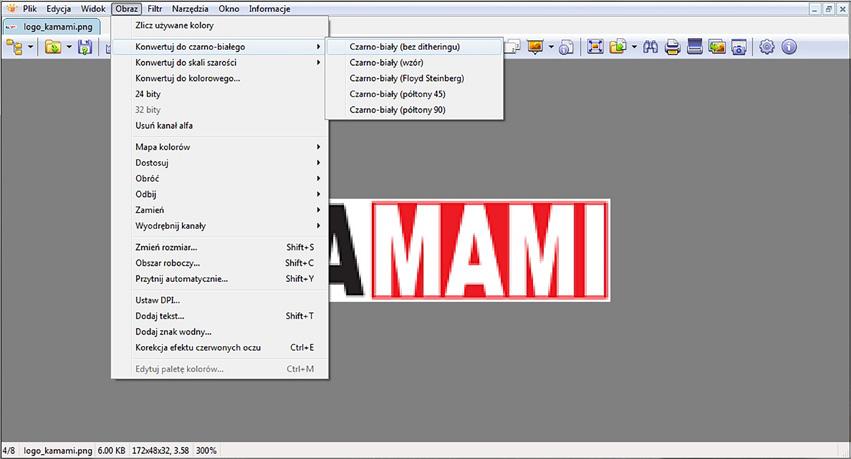This screenshot has height=459, width=851.
Task: Select 'Obszar roboczy...' entry
Action: (x=220, y=263)
